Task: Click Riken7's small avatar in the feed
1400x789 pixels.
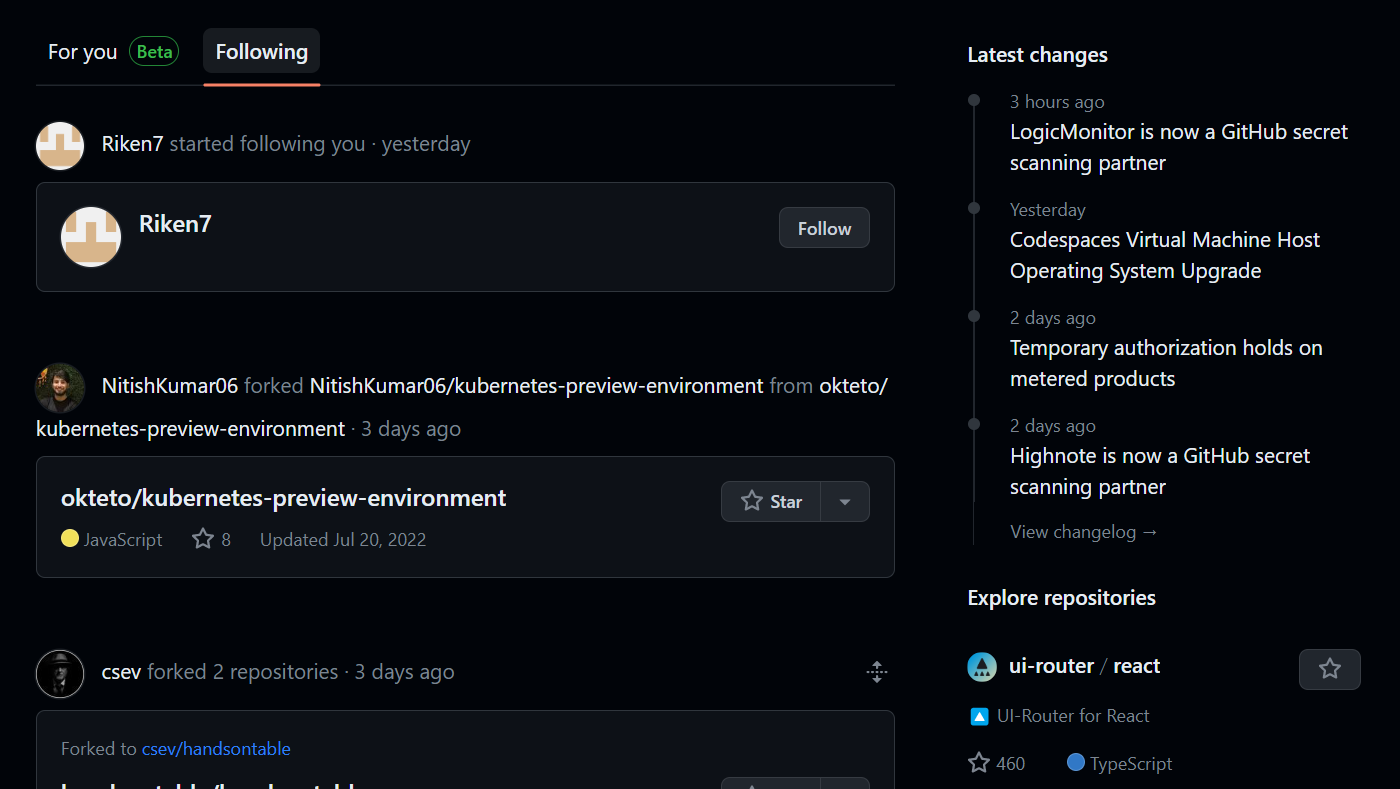Action: point(59,145)
